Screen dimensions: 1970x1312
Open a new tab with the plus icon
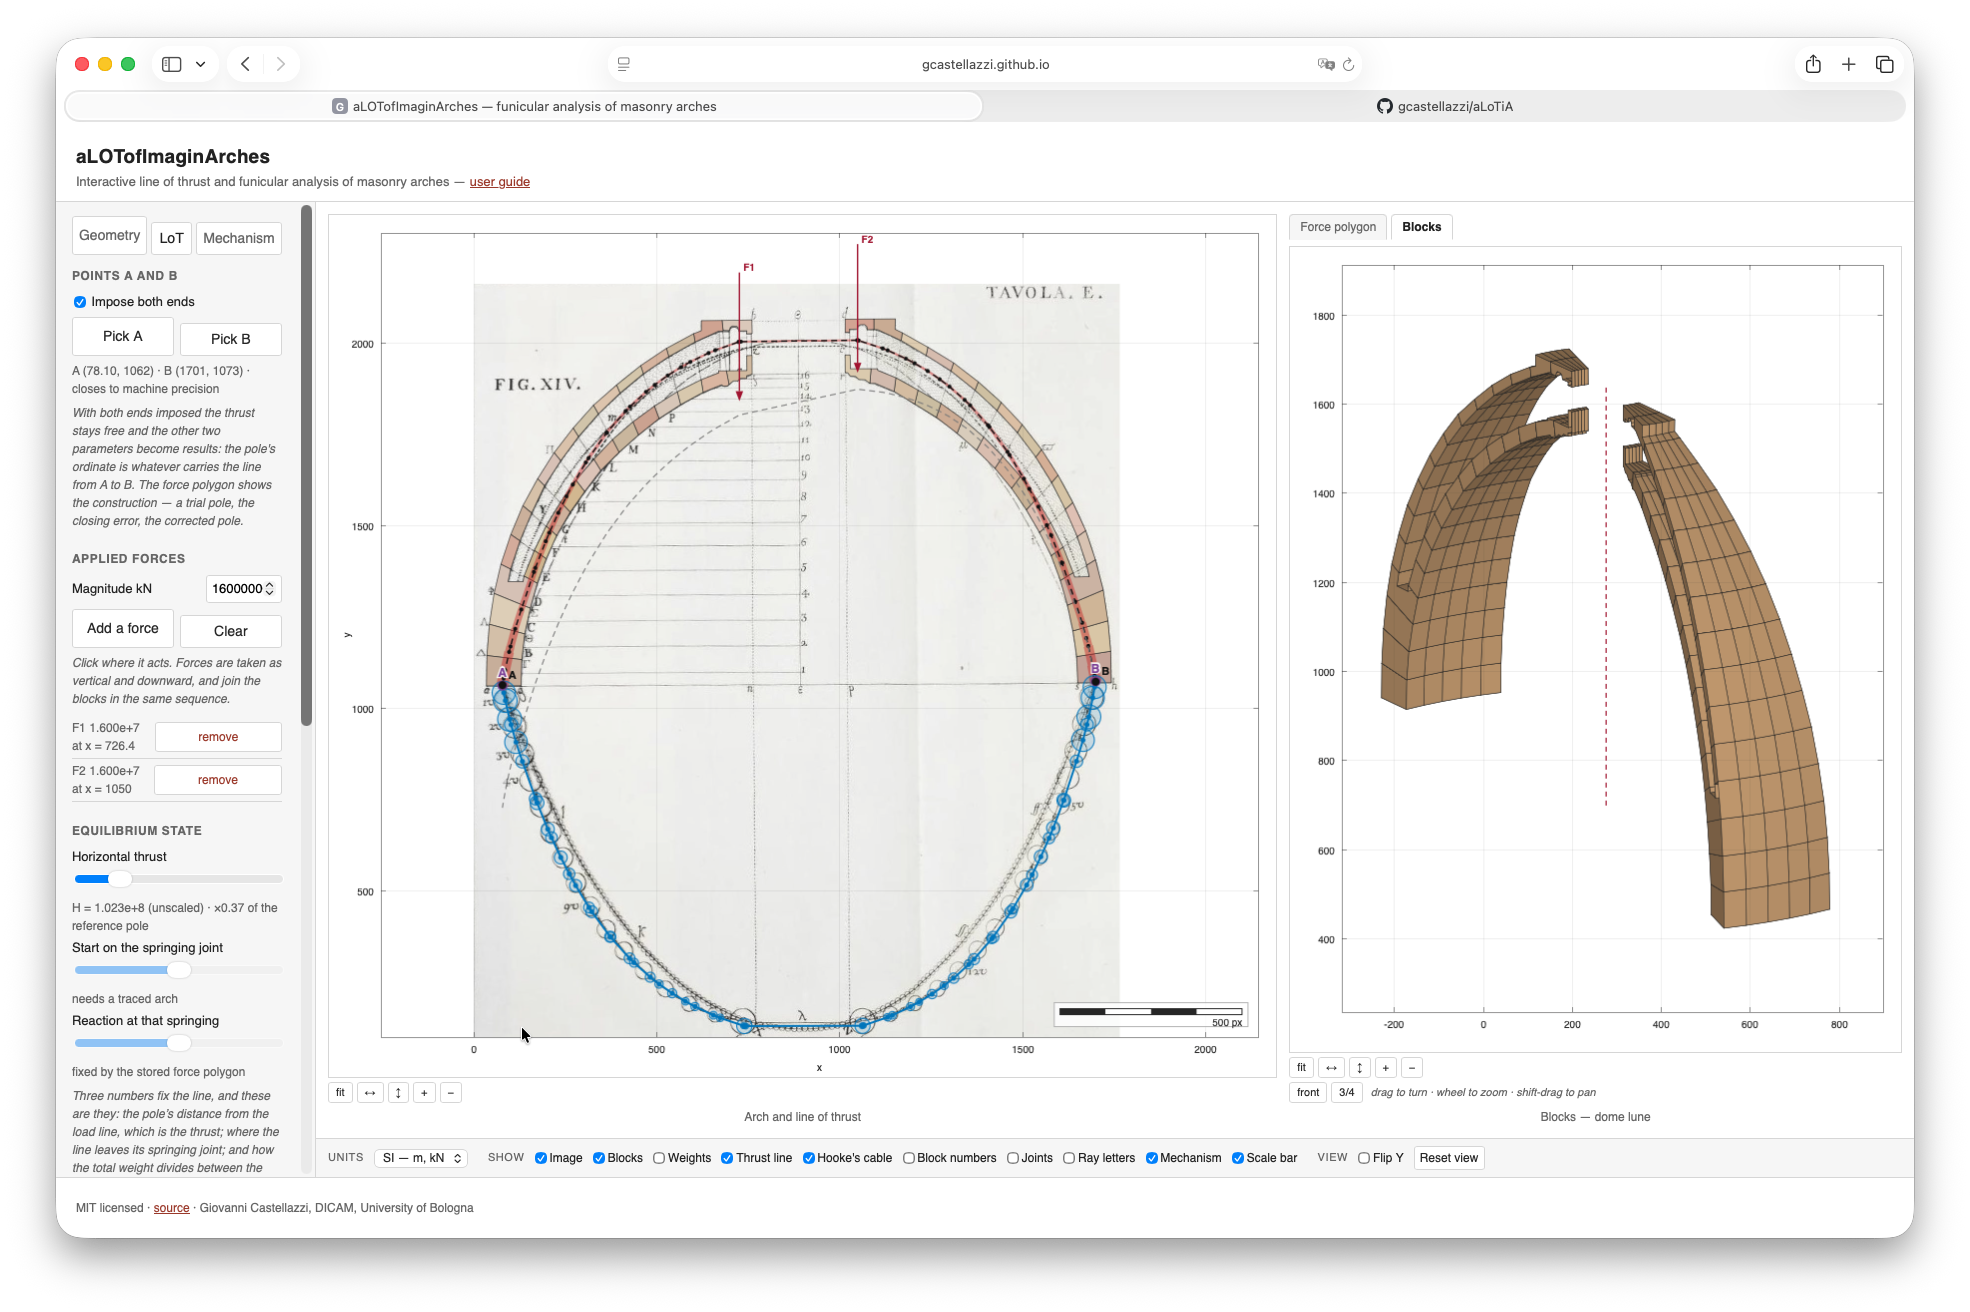tap(1849, 64)
